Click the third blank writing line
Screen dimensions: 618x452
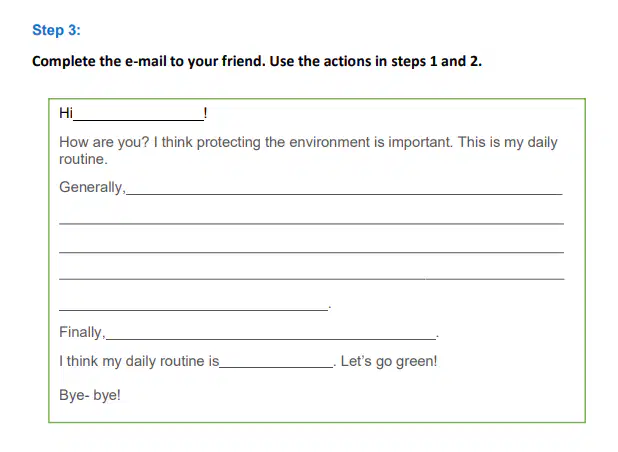coord(311,247)
